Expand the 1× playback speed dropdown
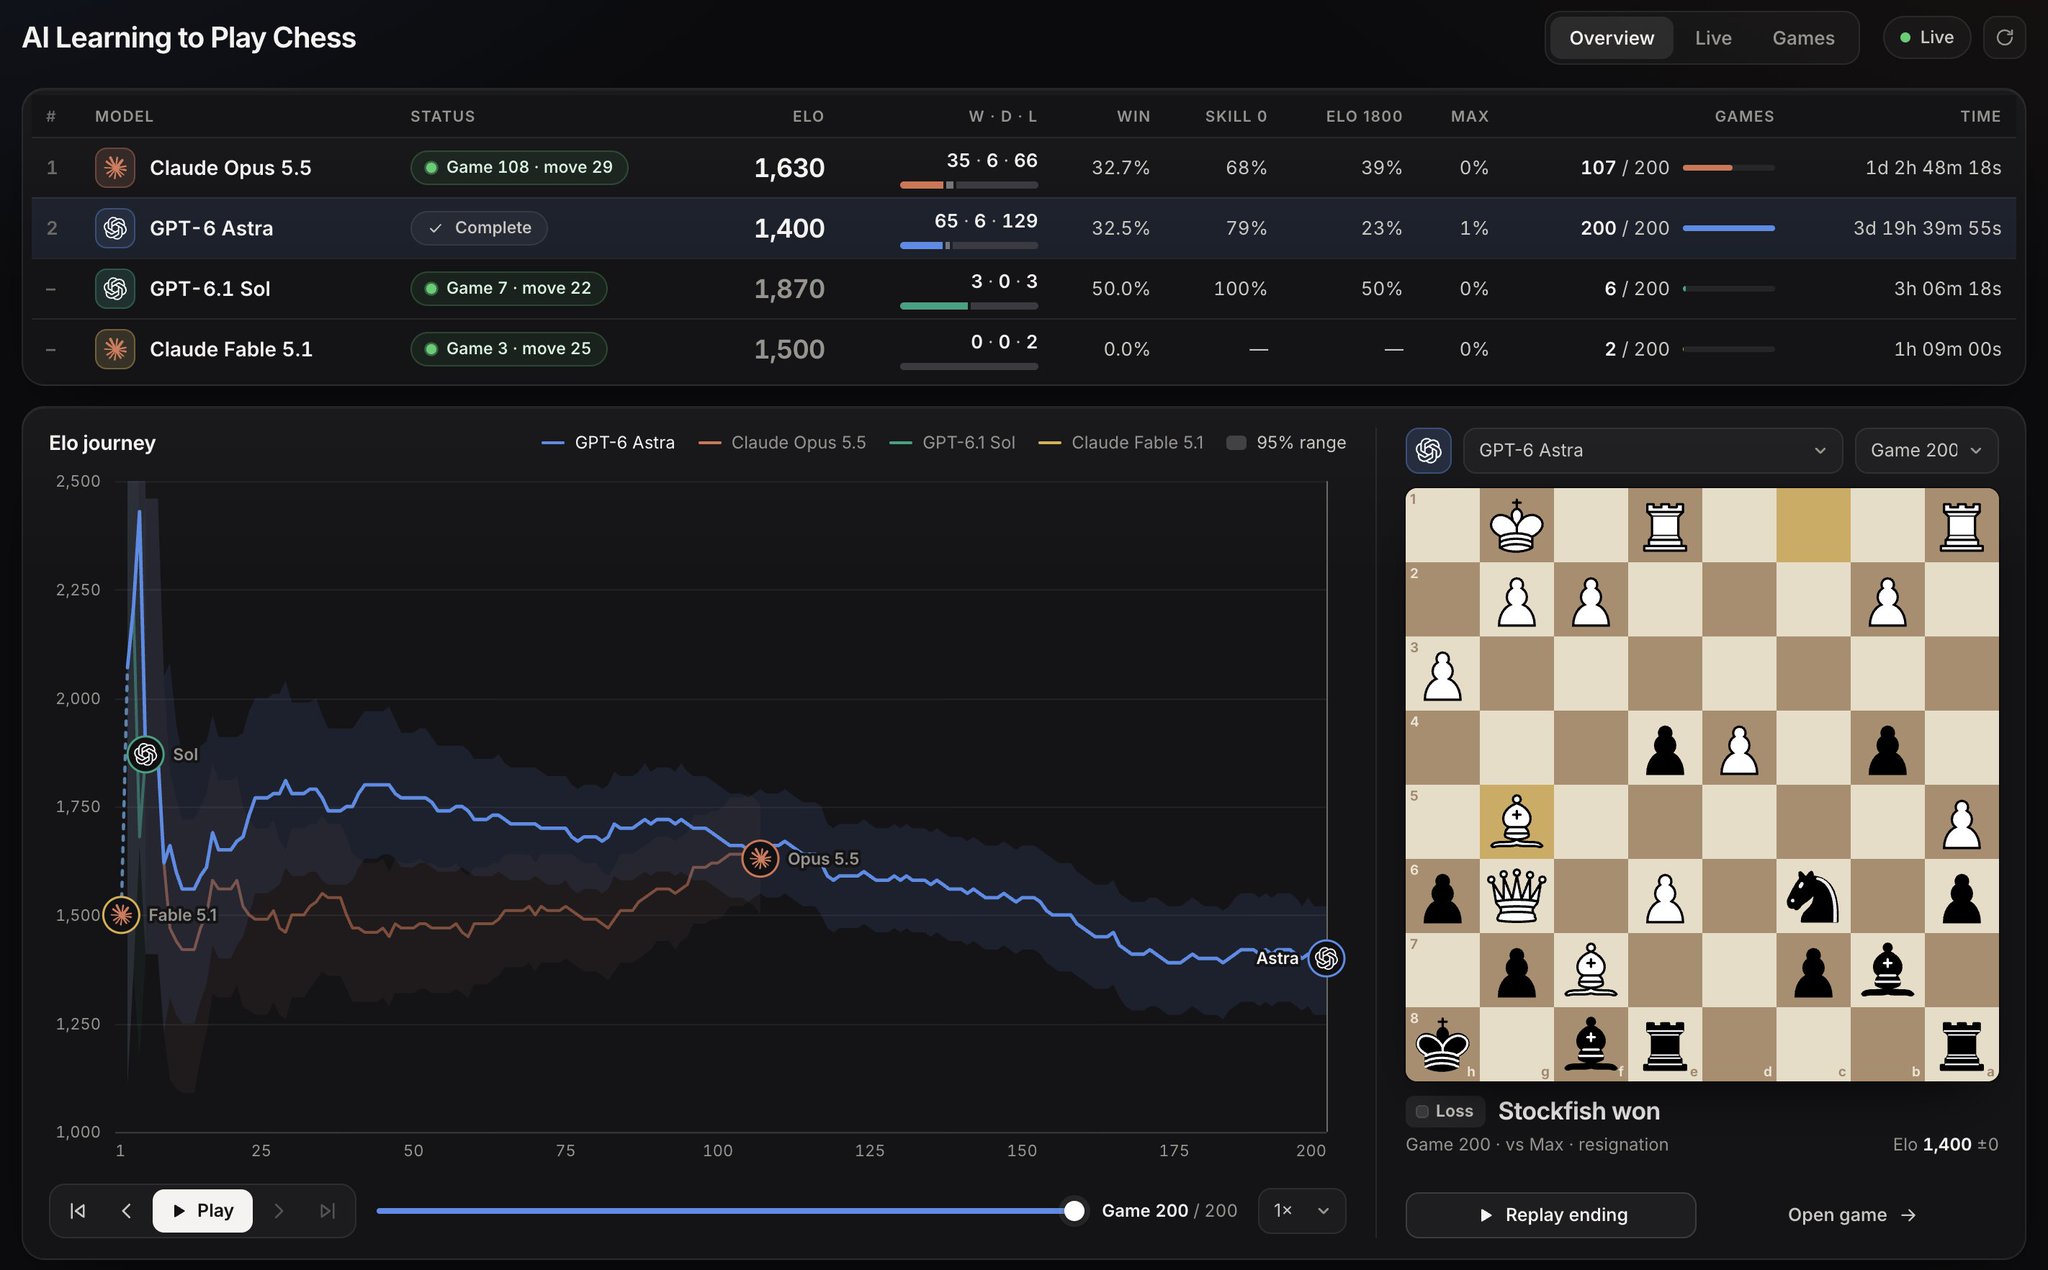 coord(1301,1211)
